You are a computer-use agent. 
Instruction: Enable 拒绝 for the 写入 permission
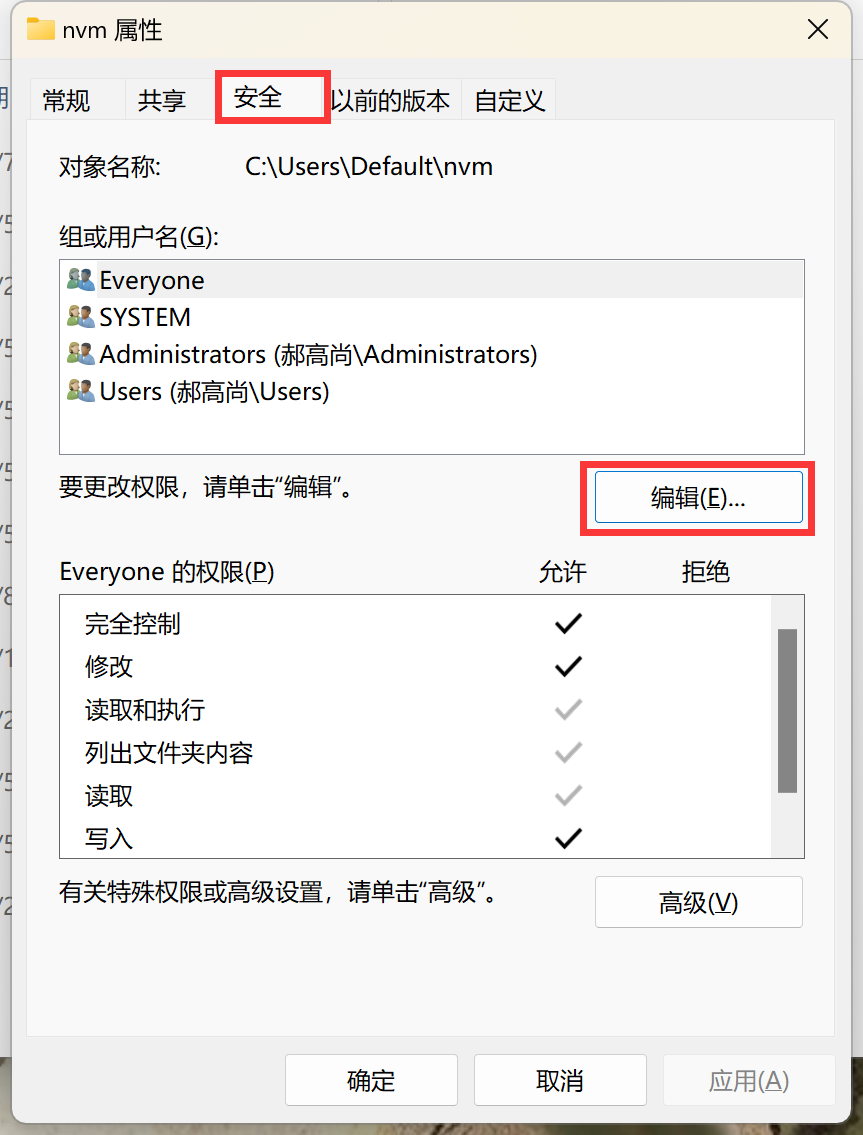click(705, 838)
